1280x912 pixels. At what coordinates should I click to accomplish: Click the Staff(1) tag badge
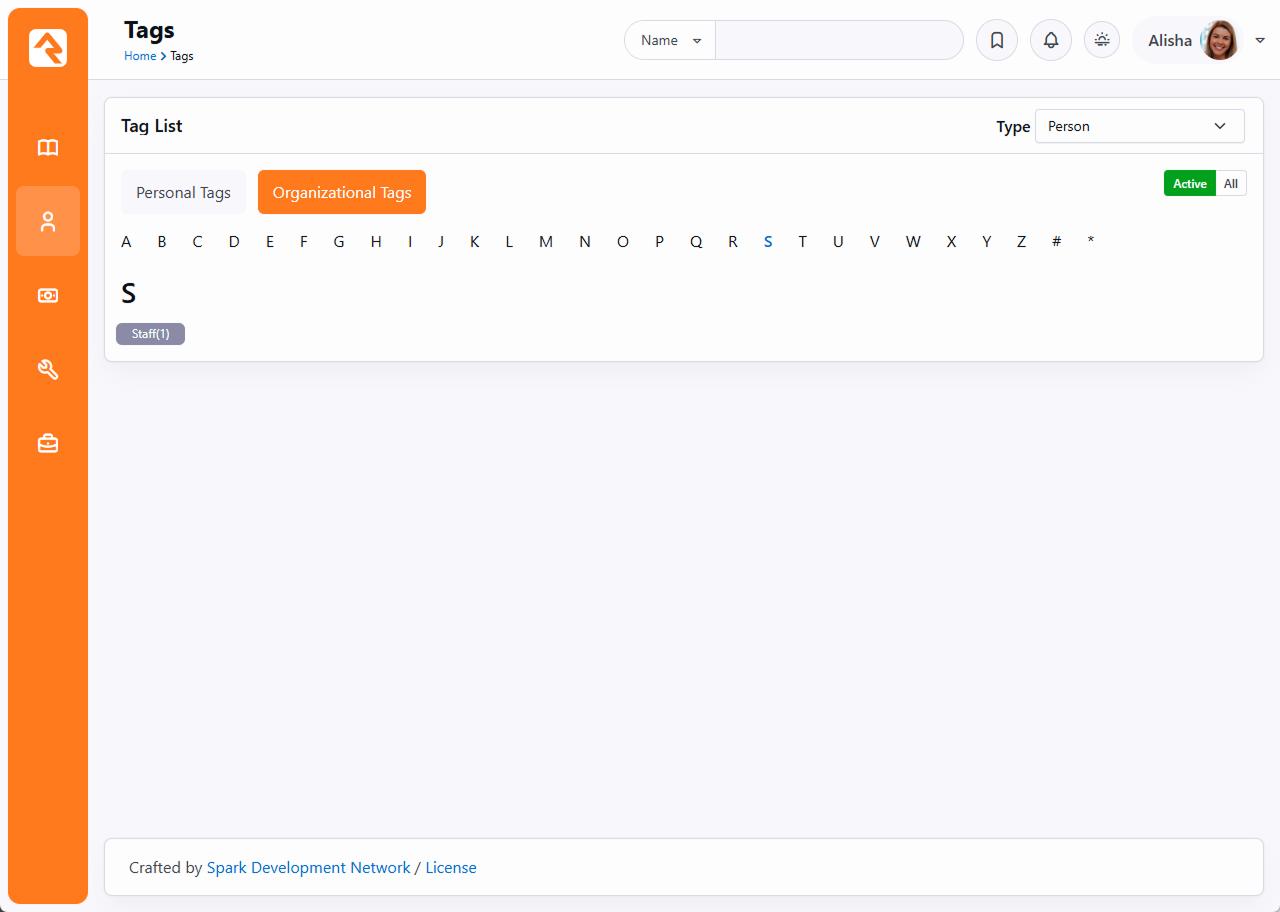150,334
